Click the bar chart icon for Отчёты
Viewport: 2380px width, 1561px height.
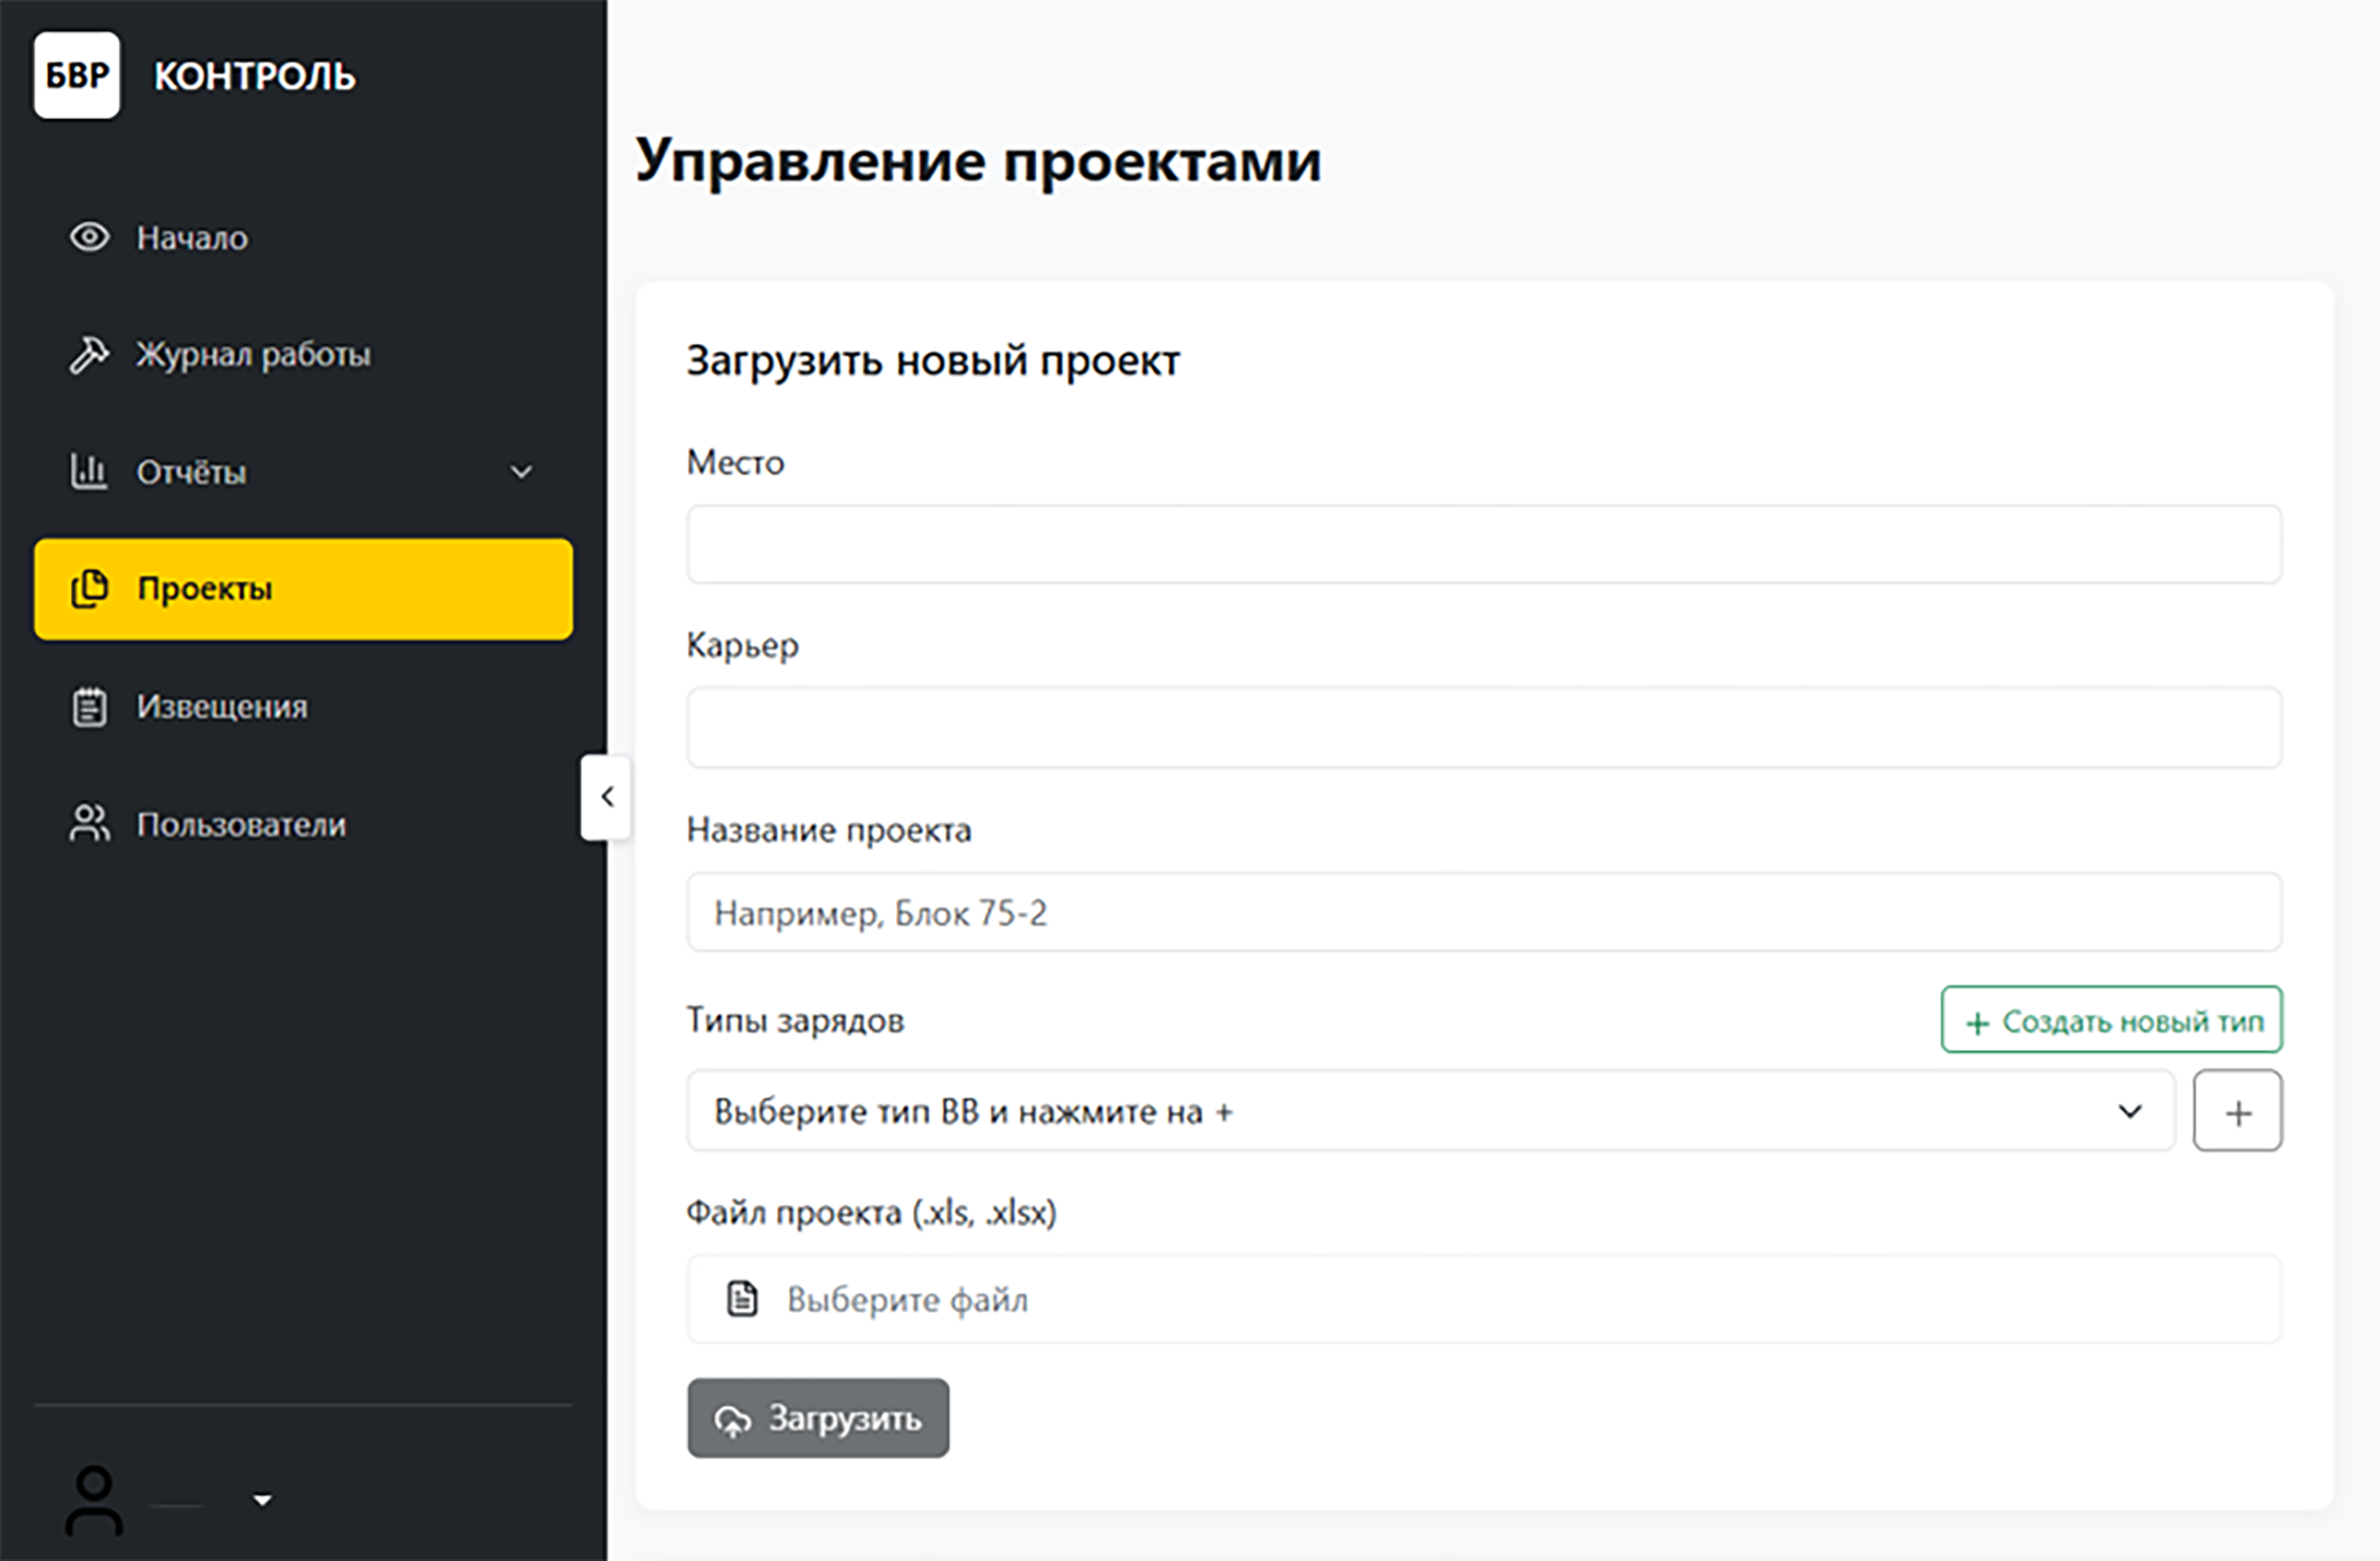tap(88, 471)
